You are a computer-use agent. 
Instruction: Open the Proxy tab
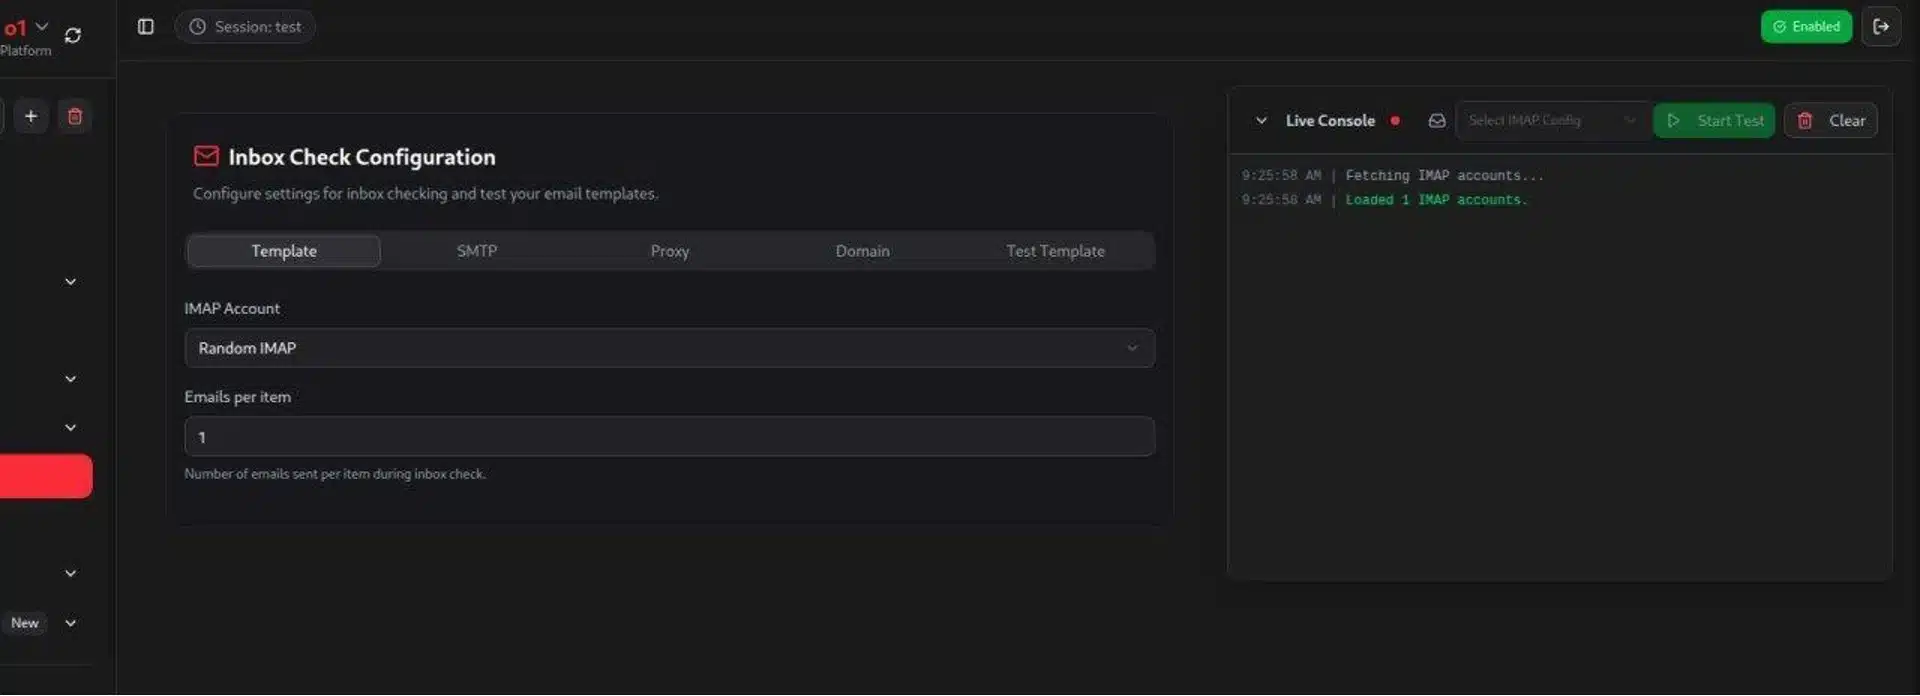(x=670, y=252)
